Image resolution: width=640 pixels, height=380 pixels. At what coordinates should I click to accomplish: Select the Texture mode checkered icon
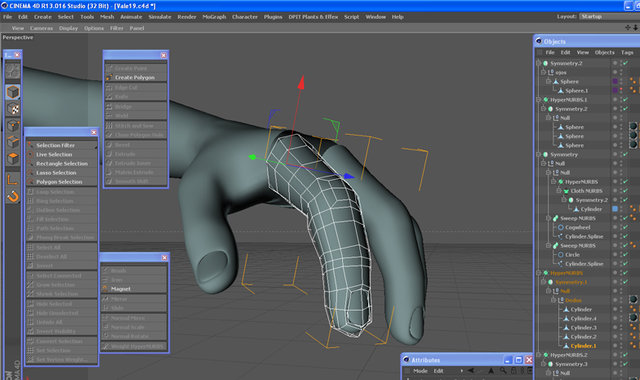coord(13,109)
